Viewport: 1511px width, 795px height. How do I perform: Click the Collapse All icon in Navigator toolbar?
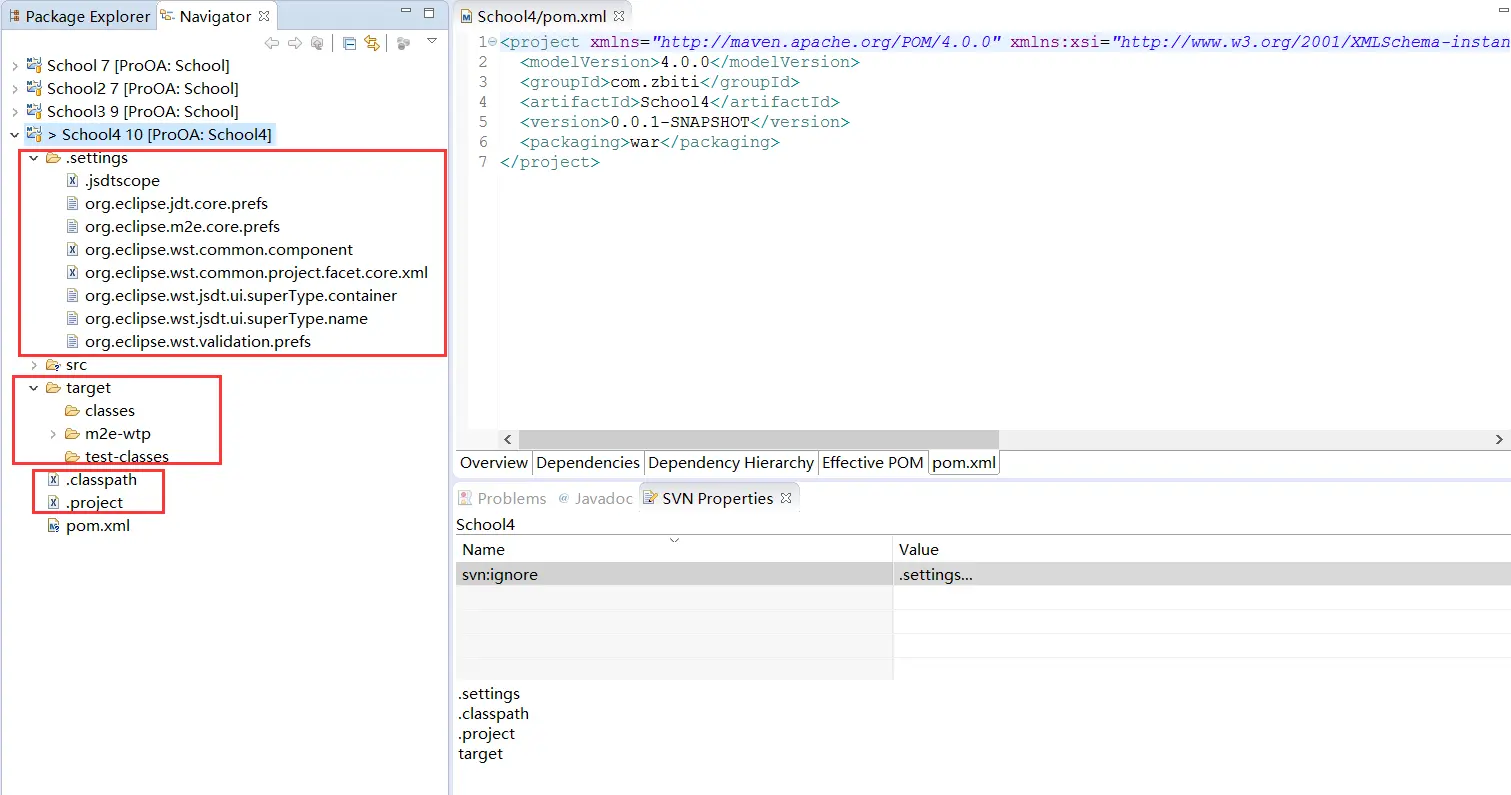[x=349, y=43]
